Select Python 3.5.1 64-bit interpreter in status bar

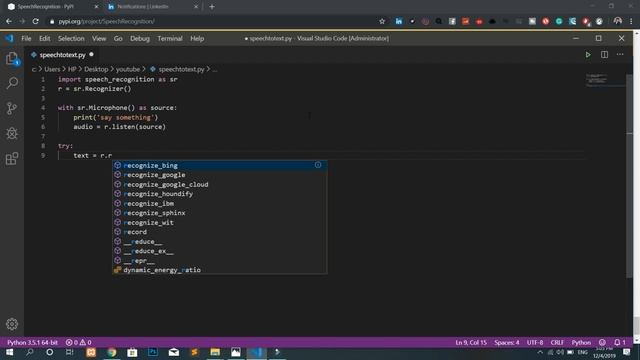[32, 342]
